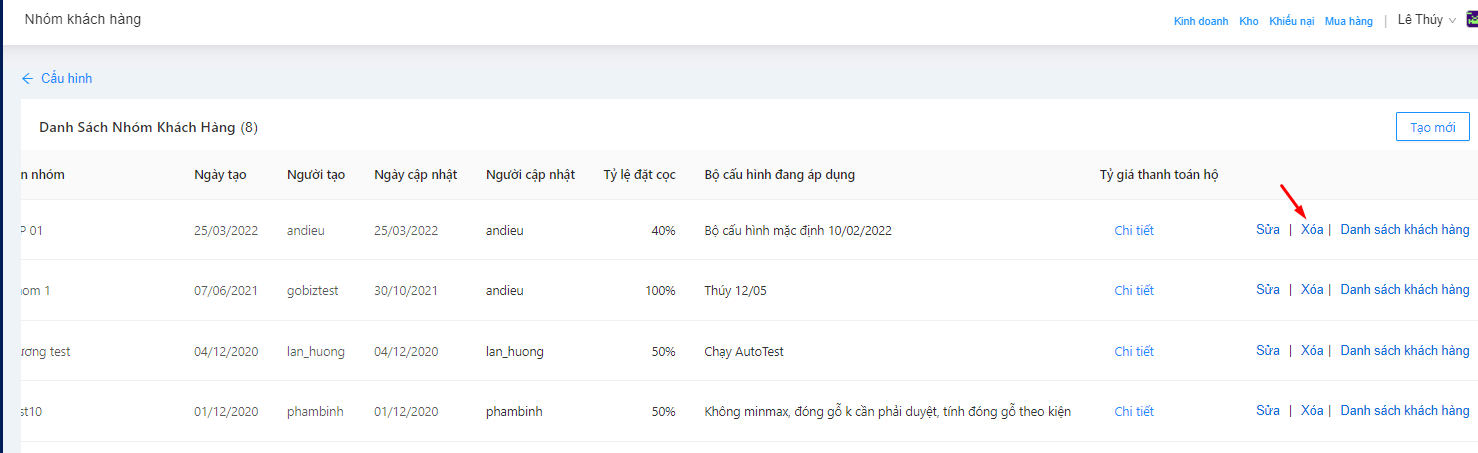Open Chi tiết for the 40% deposit row
1478x453 pixels.
click(x=1134, y=231)
